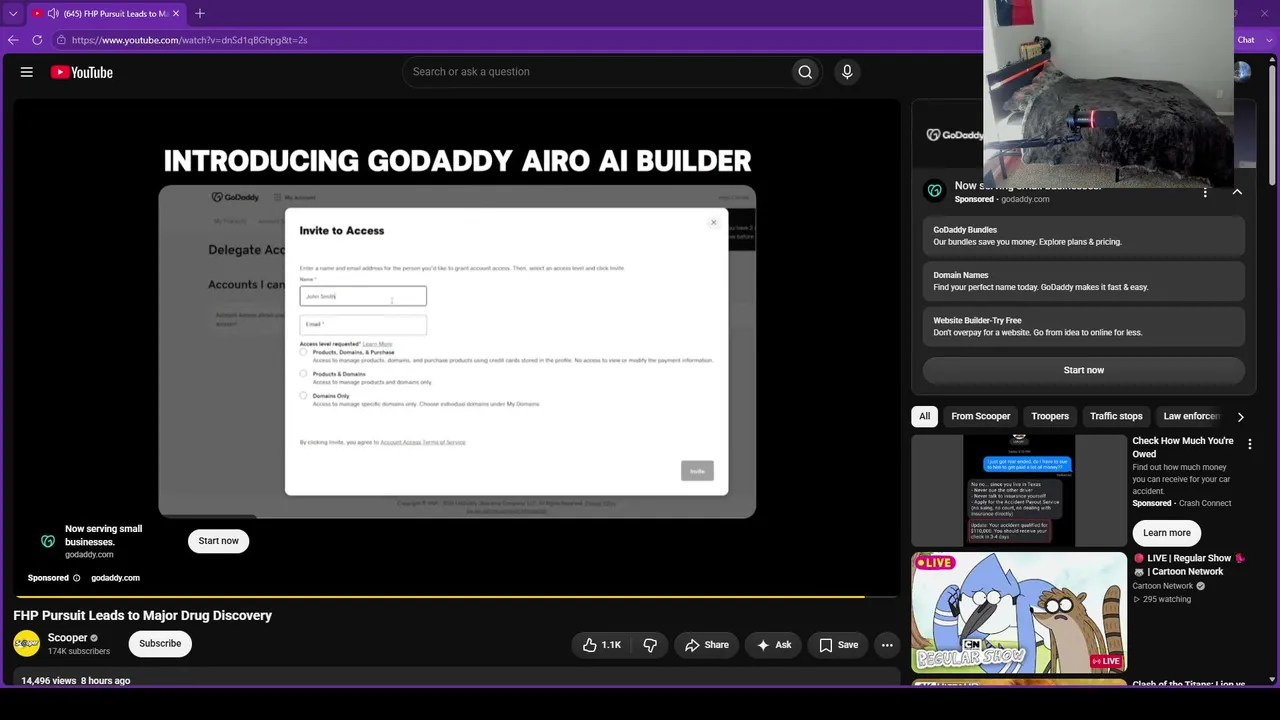The image size is (1280, 720).
Task: Open more actions under the video
Action: pyautogui.click(x=887, y=645)
